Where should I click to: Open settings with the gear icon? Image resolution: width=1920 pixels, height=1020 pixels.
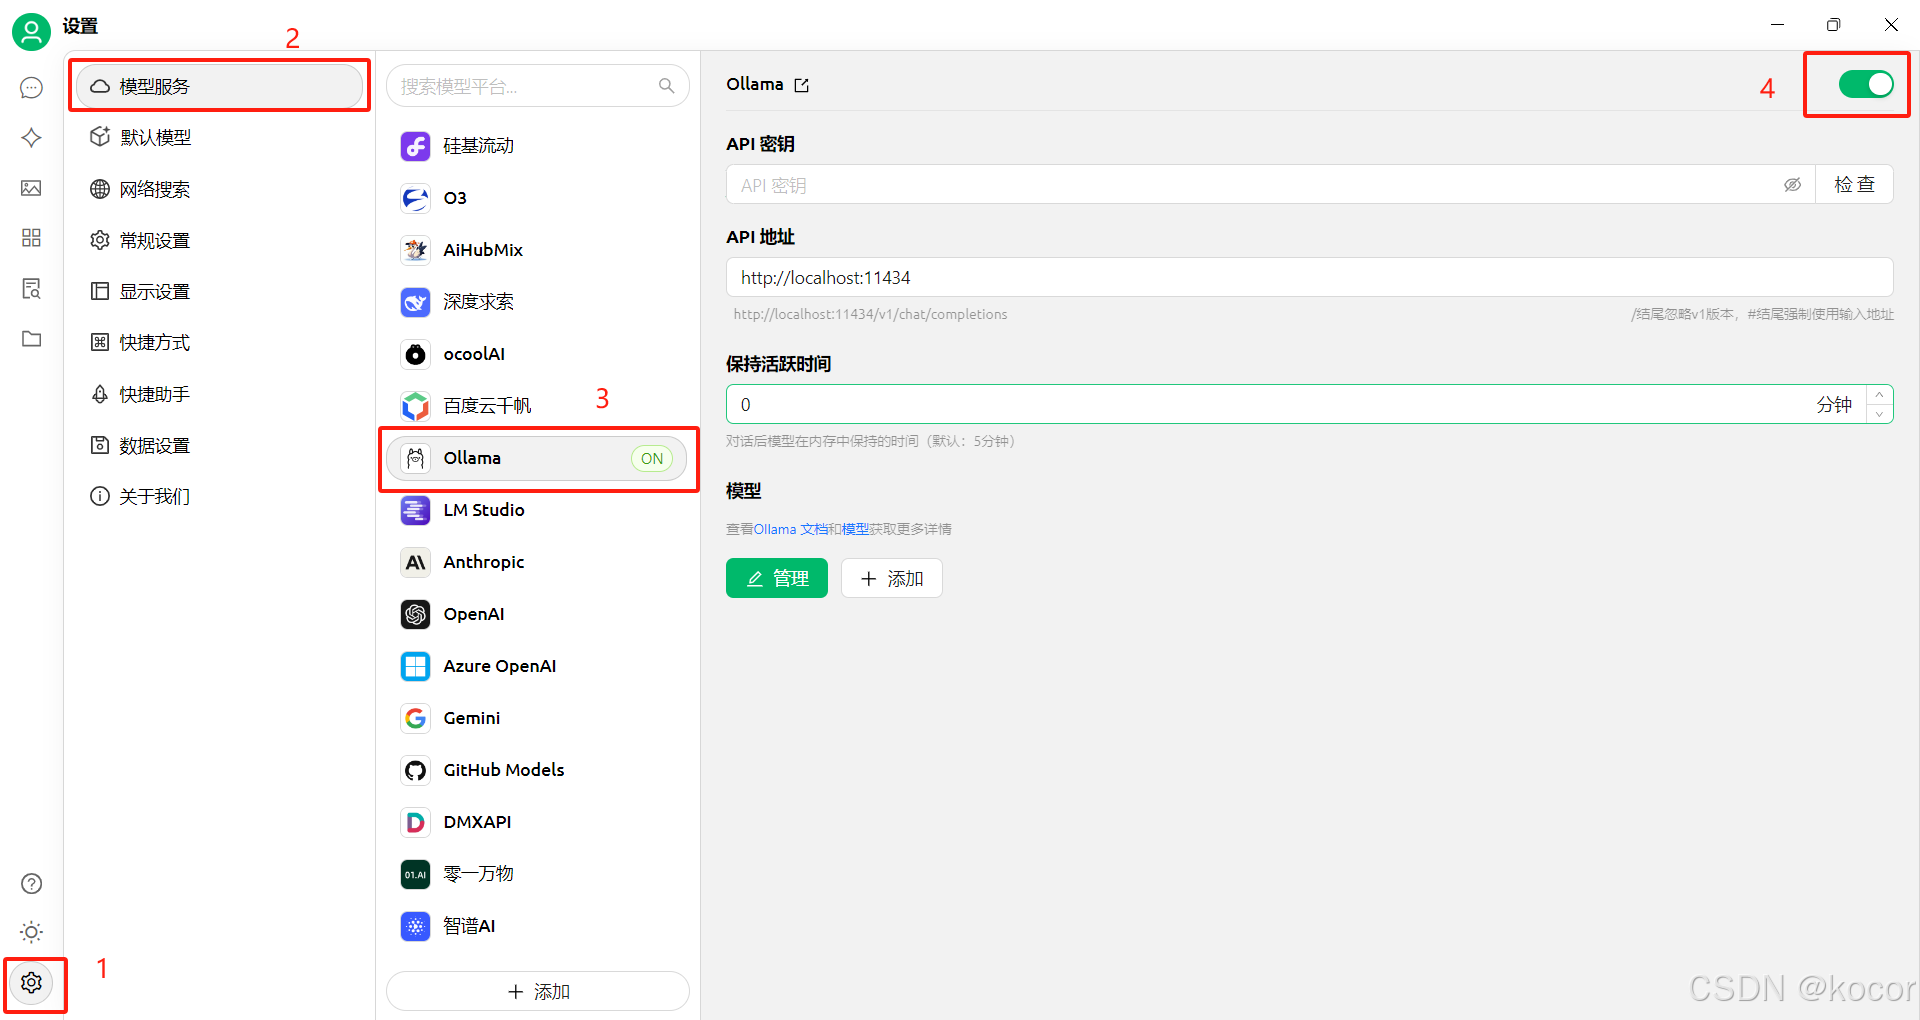tap(31, 983)
